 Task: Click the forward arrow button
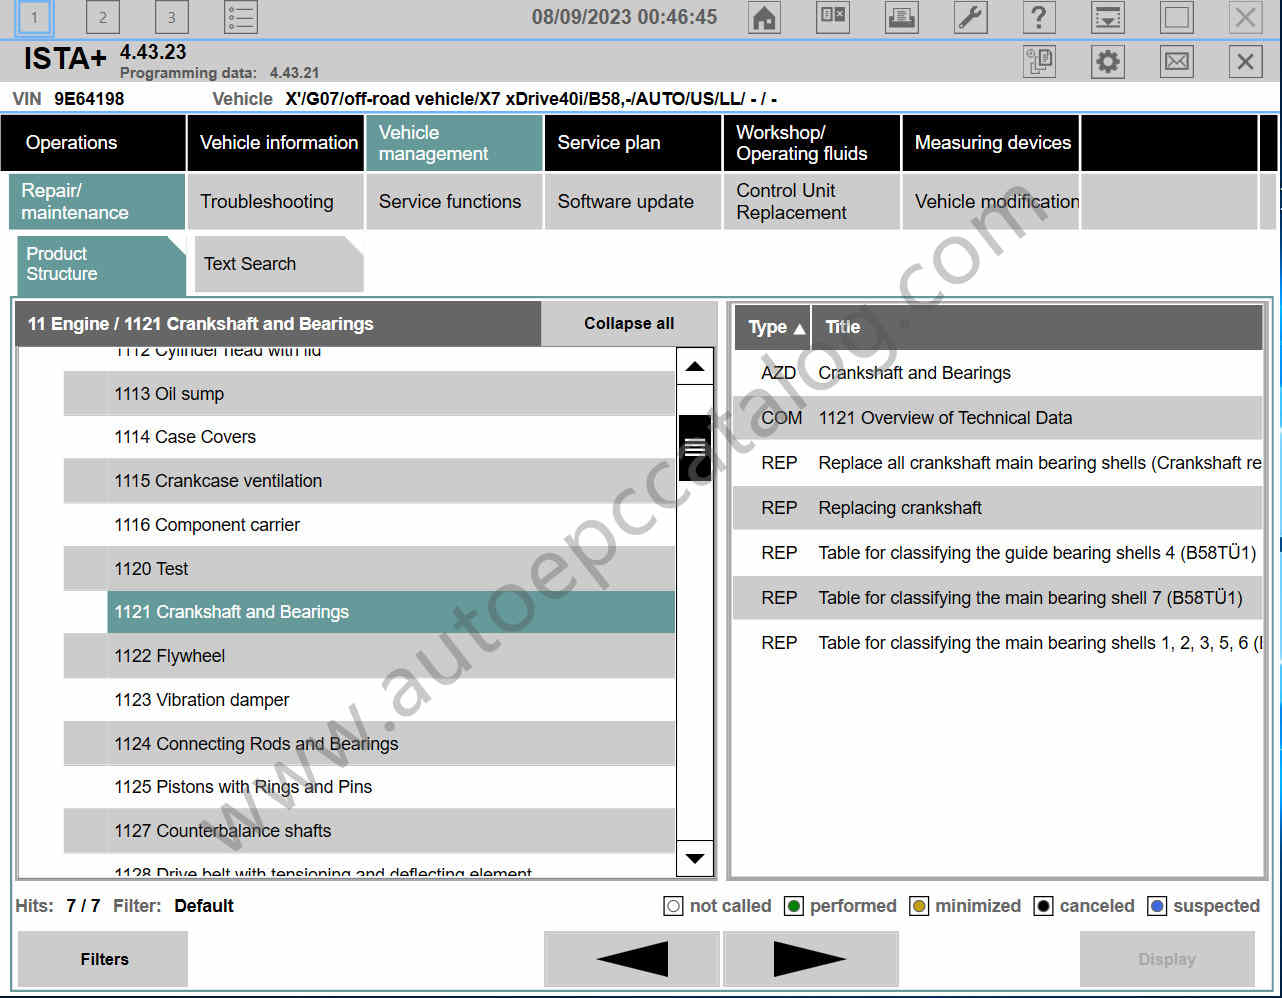click(x=811, y=959)
